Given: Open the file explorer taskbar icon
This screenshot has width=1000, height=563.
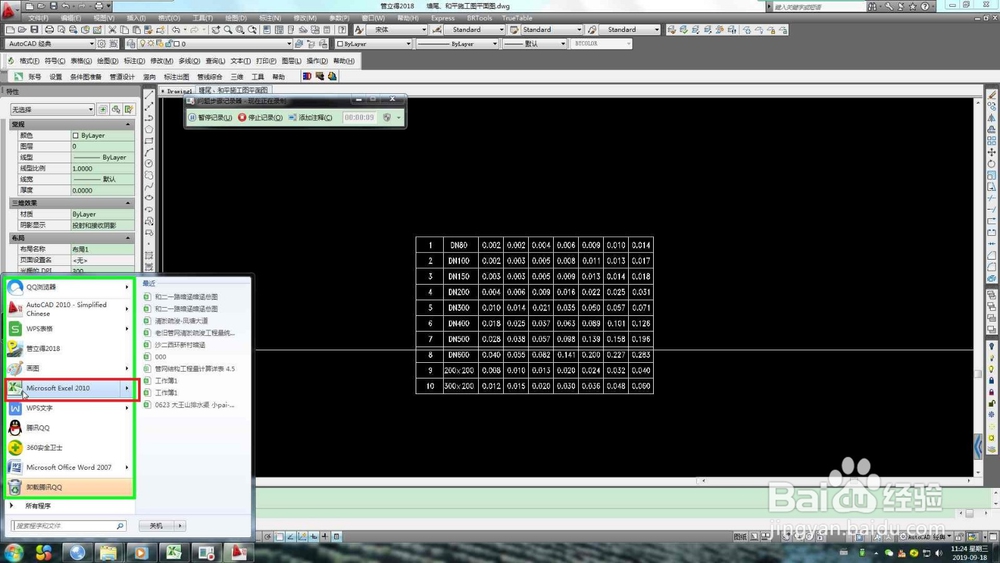Looking at the screenshot, I should tap(108, 552).
